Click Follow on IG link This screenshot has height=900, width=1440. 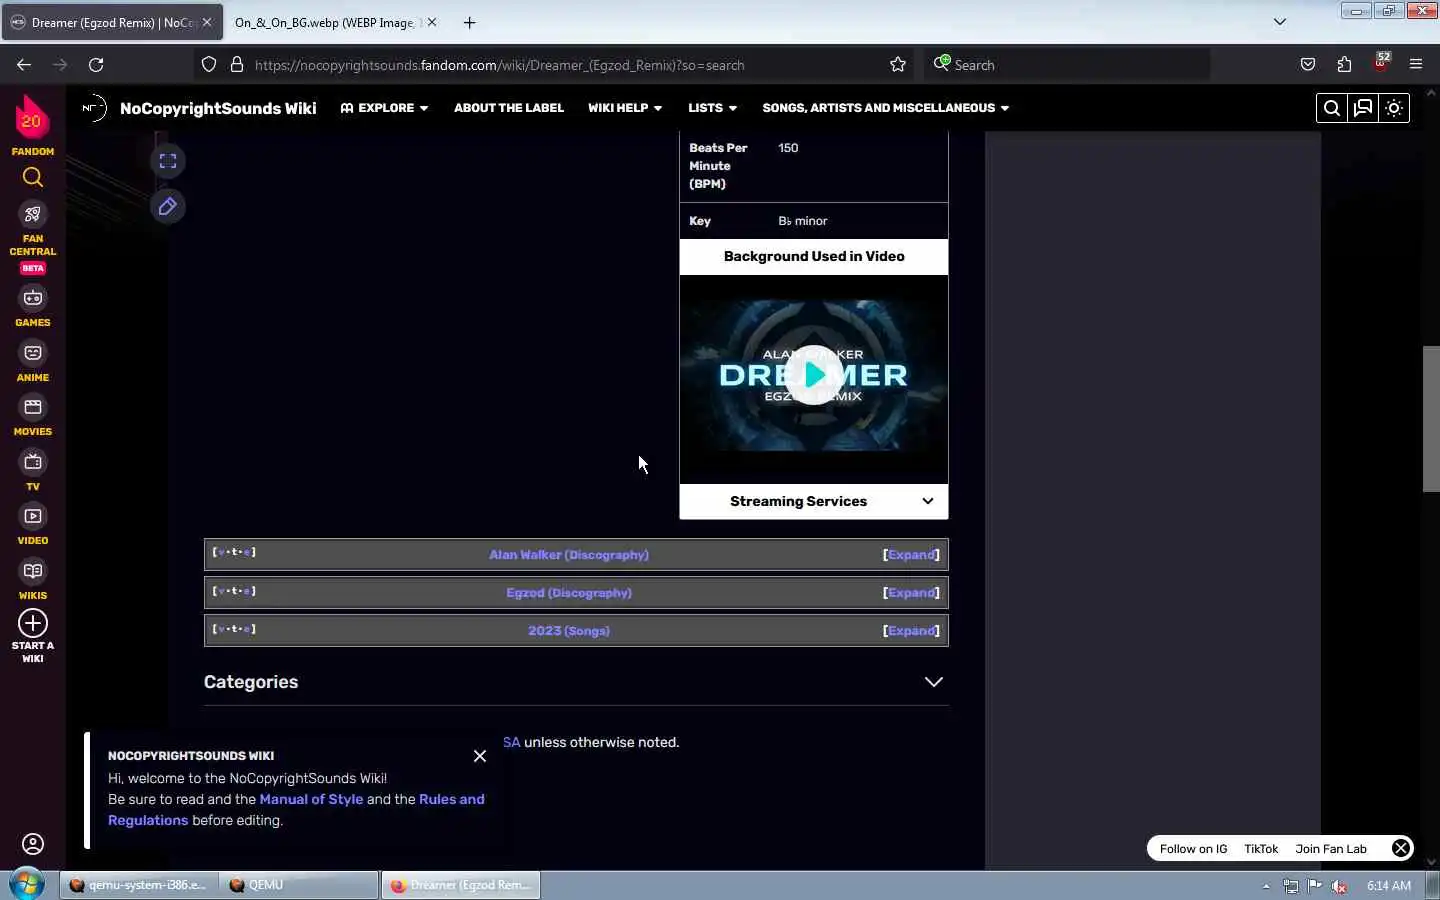pyautogui.click(x=1193, y=849)
